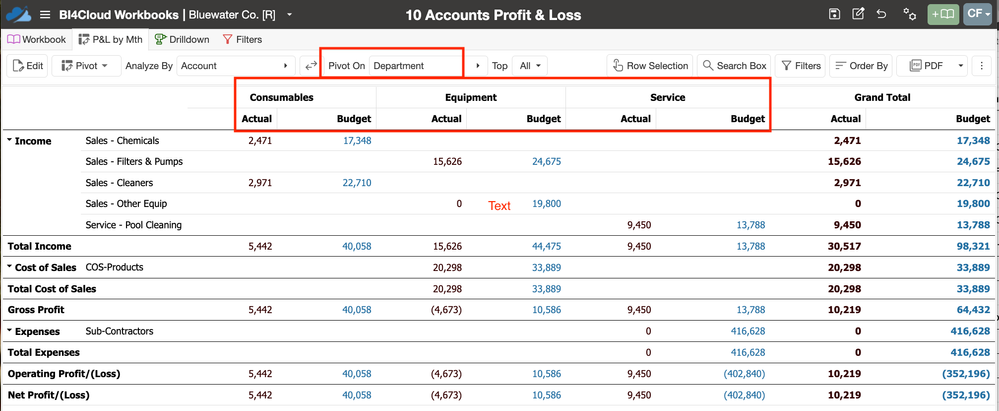The height and width of the screenshot is (411, 999).
Task: Click the Row Selection button
Action: tap(650, 66)
